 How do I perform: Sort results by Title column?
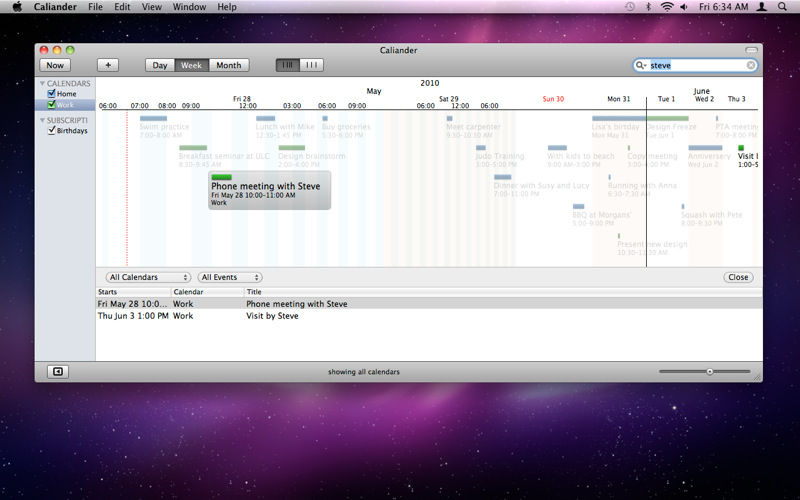pos(503,292)
